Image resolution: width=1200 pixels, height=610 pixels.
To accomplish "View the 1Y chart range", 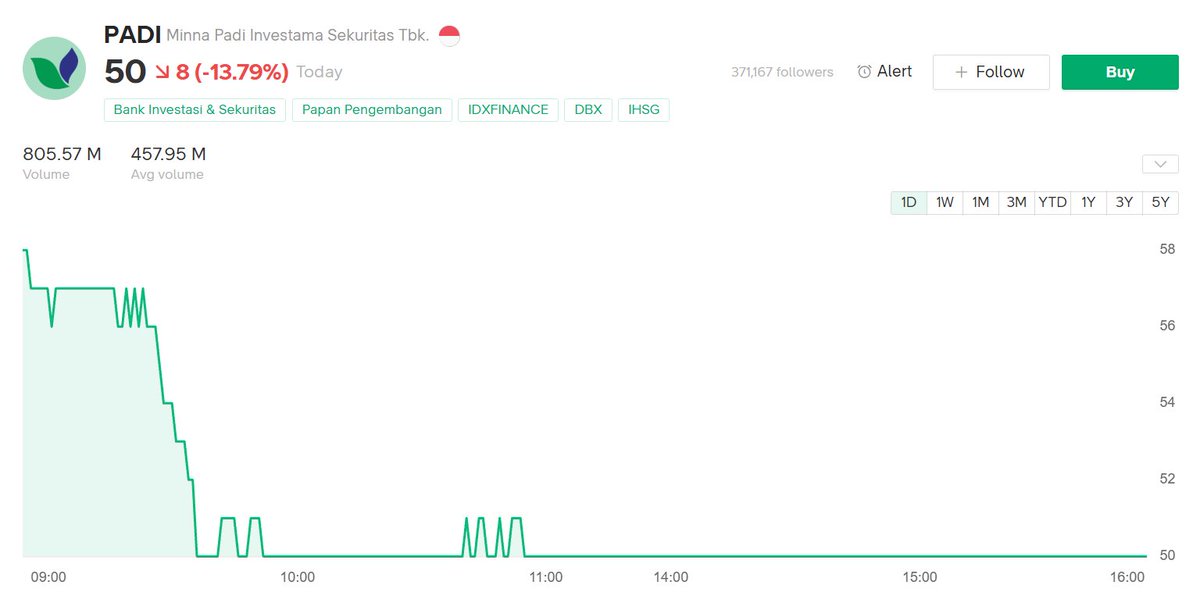I will [x=1089, y=202].
